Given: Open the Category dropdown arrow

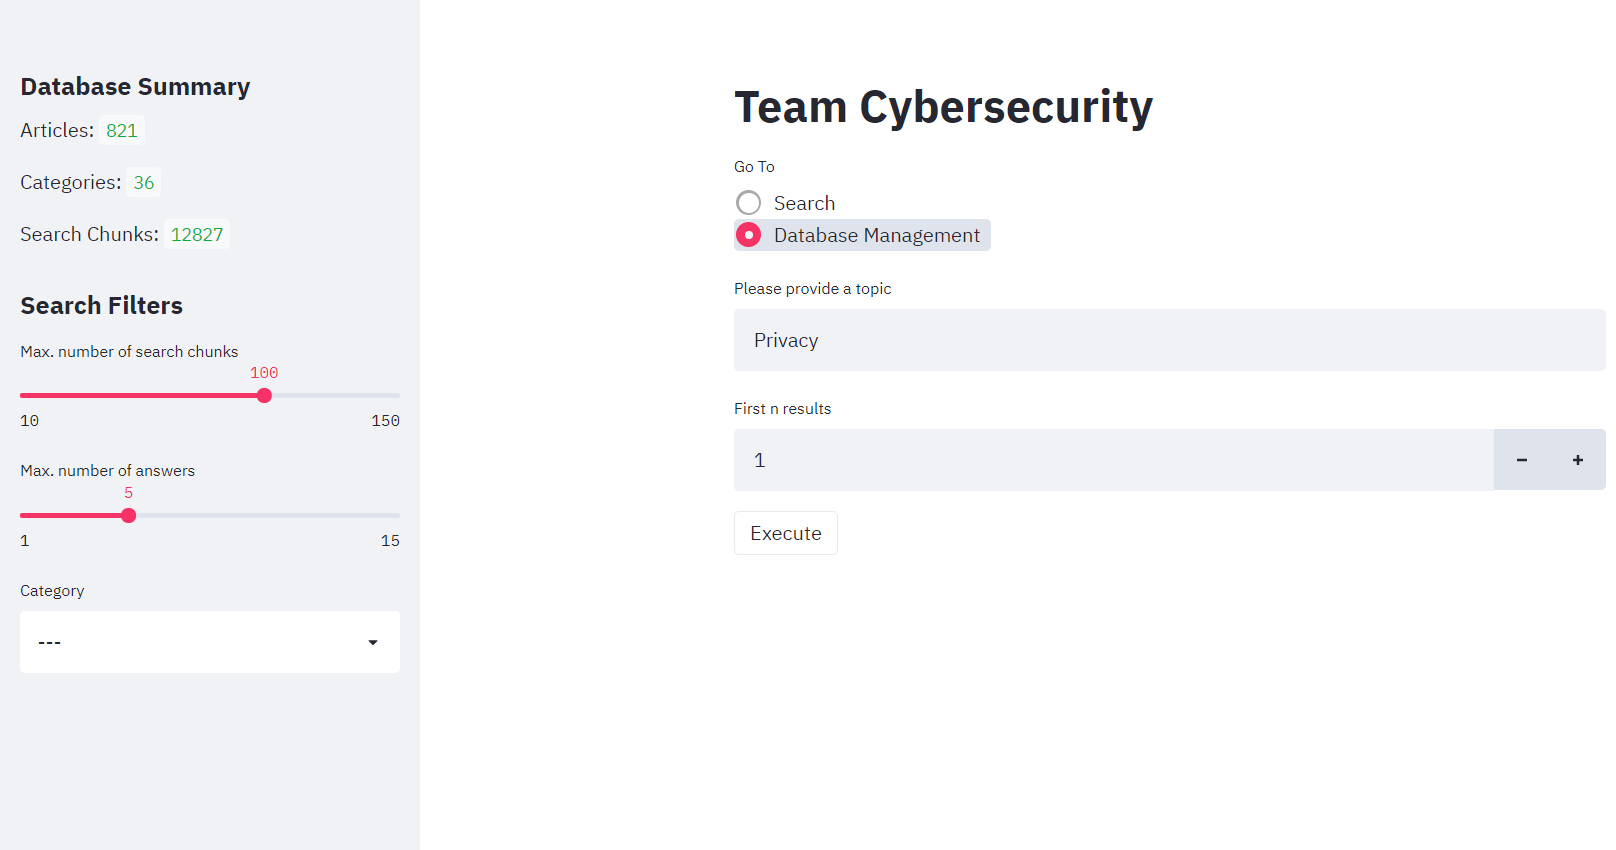Looking at the screenshot, I should [x=372, y=642].
